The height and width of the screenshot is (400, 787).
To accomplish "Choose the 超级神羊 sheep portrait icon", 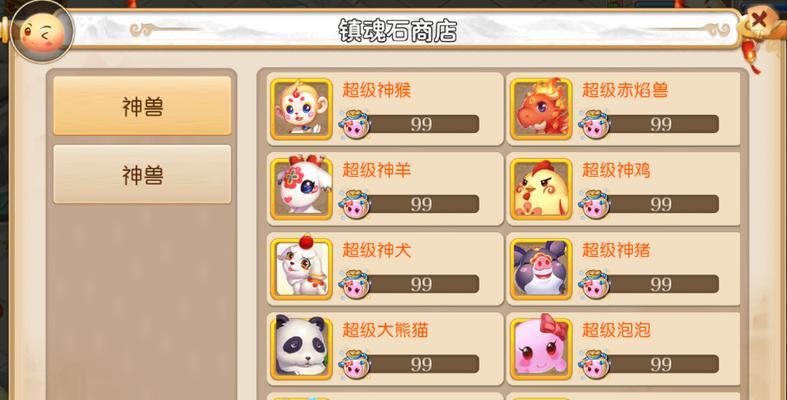I will [x=301, y=189].
